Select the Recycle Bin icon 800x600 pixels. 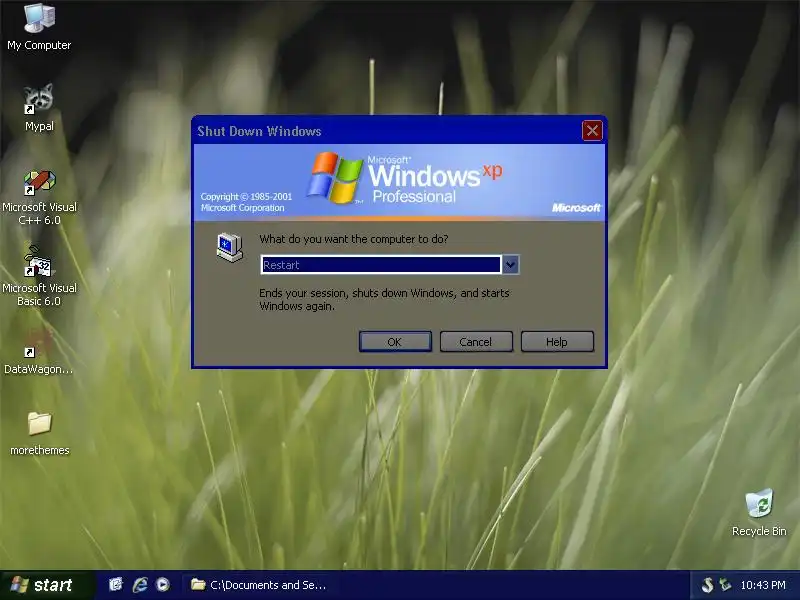[x=759, y=513]
